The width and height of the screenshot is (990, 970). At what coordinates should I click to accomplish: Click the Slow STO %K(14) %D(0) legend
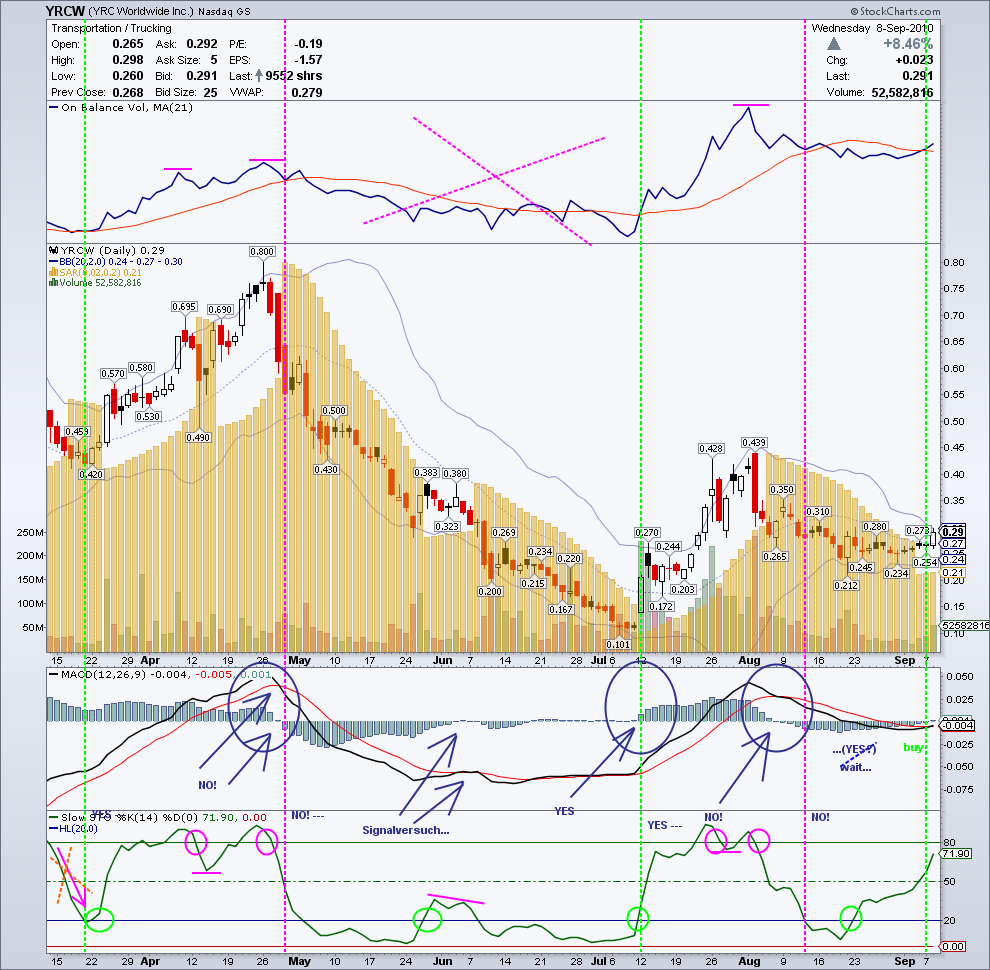pyautogui.click(x=158, y=818)
